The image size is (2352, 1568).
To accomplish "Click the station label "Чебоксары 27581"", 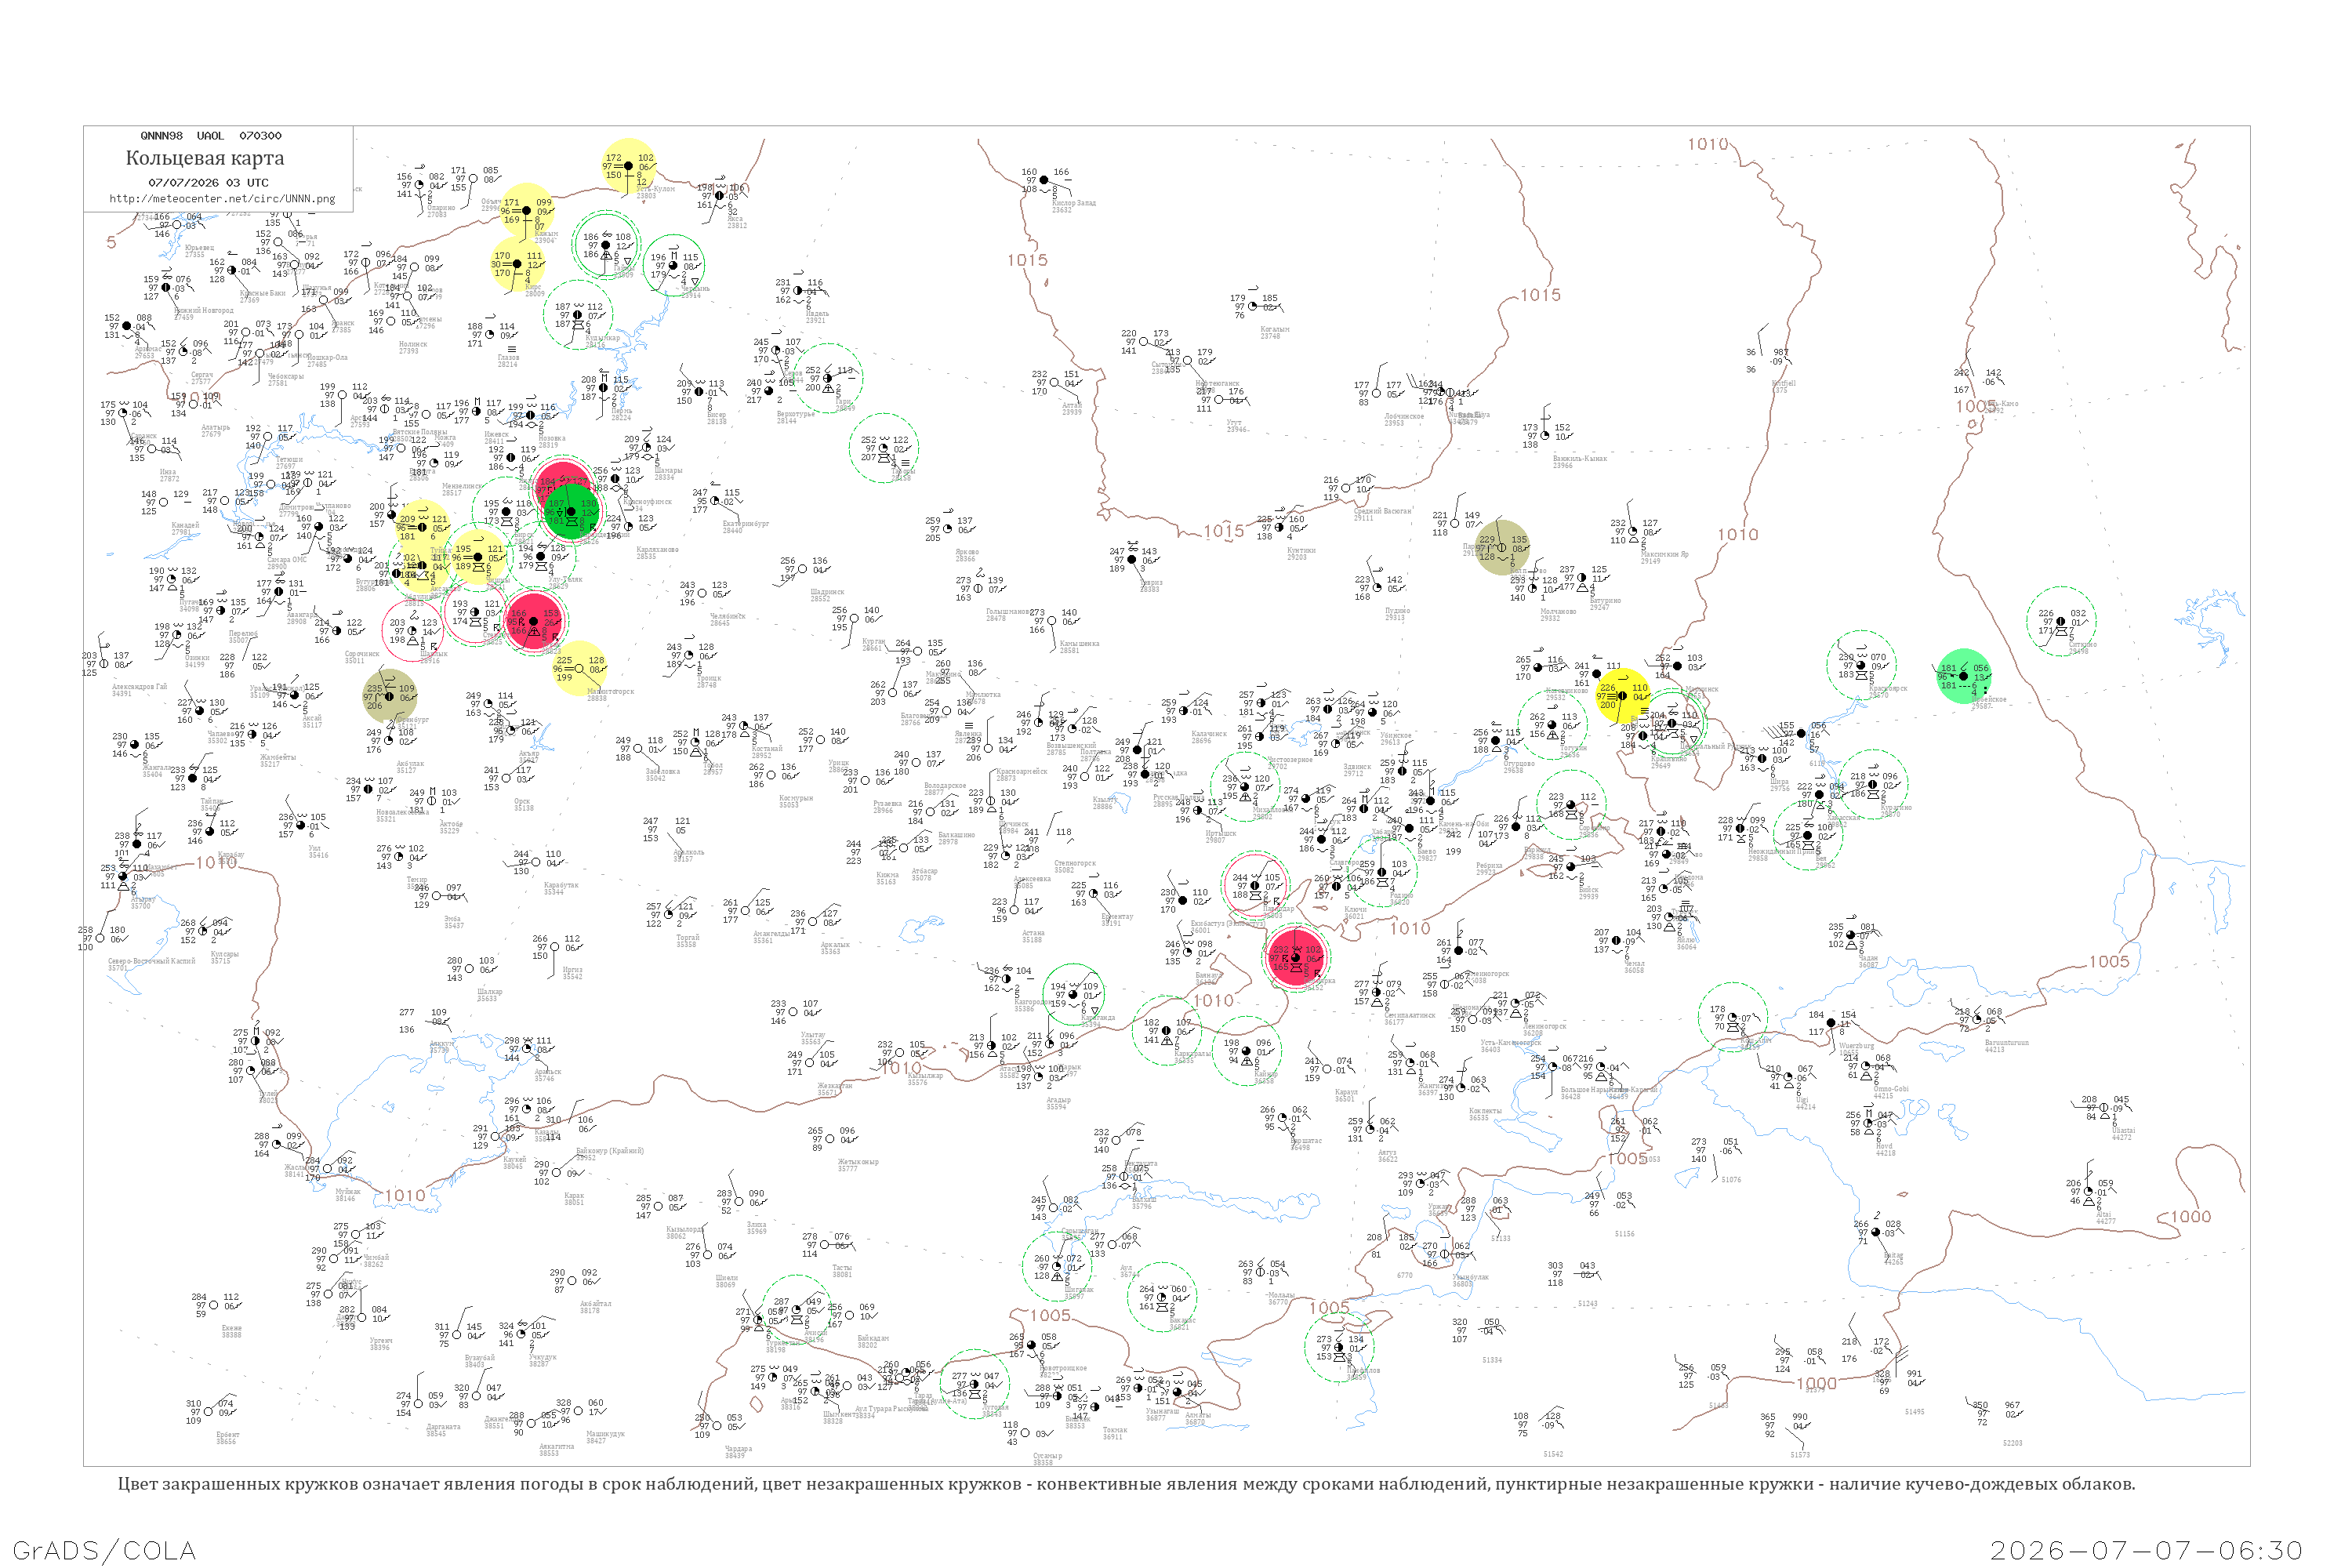I will coord(285,379).
